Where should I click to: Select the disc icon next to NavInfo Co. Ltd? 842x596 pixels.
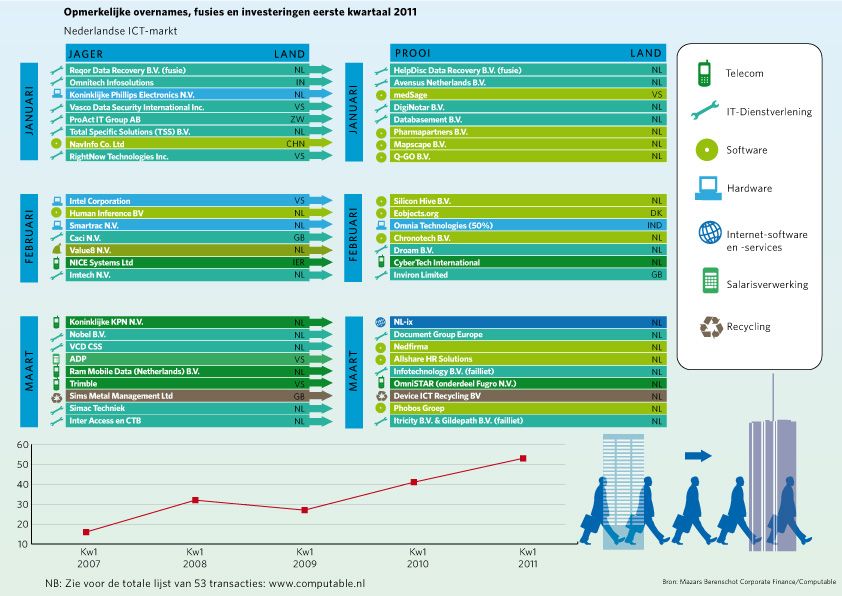[x=56, y=144]
